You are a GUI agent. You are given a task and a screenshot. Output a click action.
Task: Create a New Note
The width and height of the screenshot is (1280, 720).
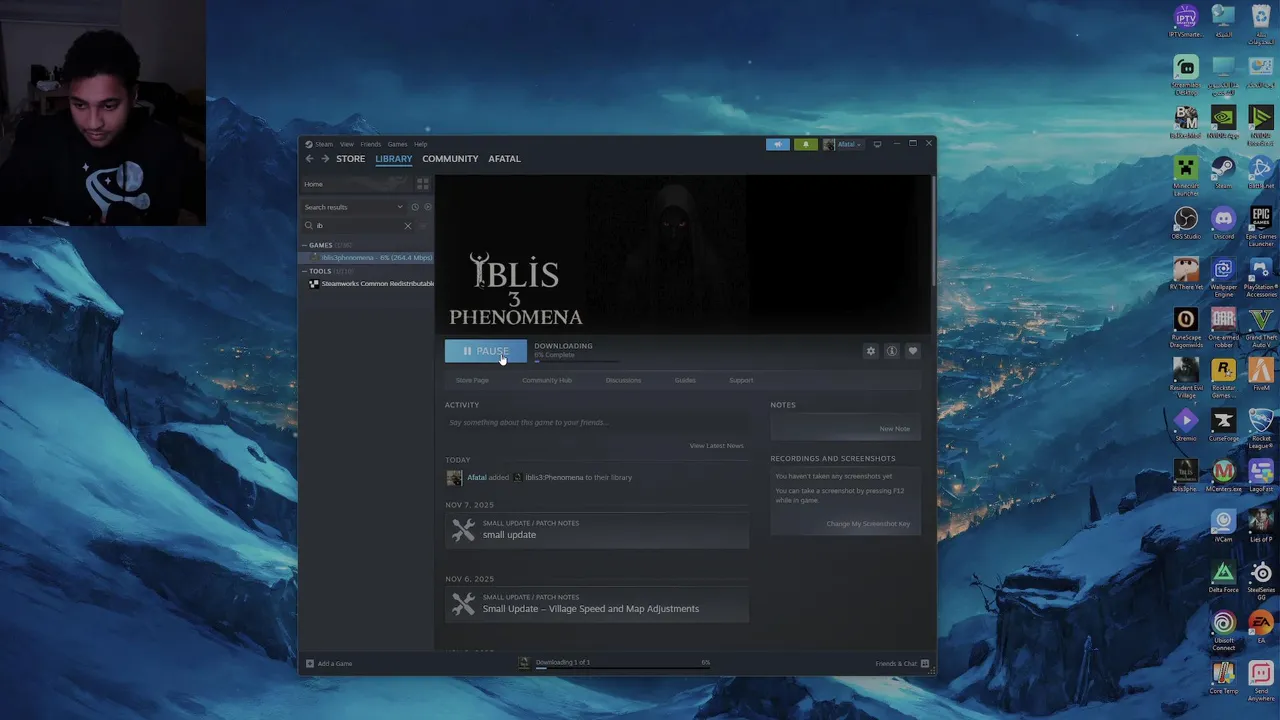(x=894, y=429)
